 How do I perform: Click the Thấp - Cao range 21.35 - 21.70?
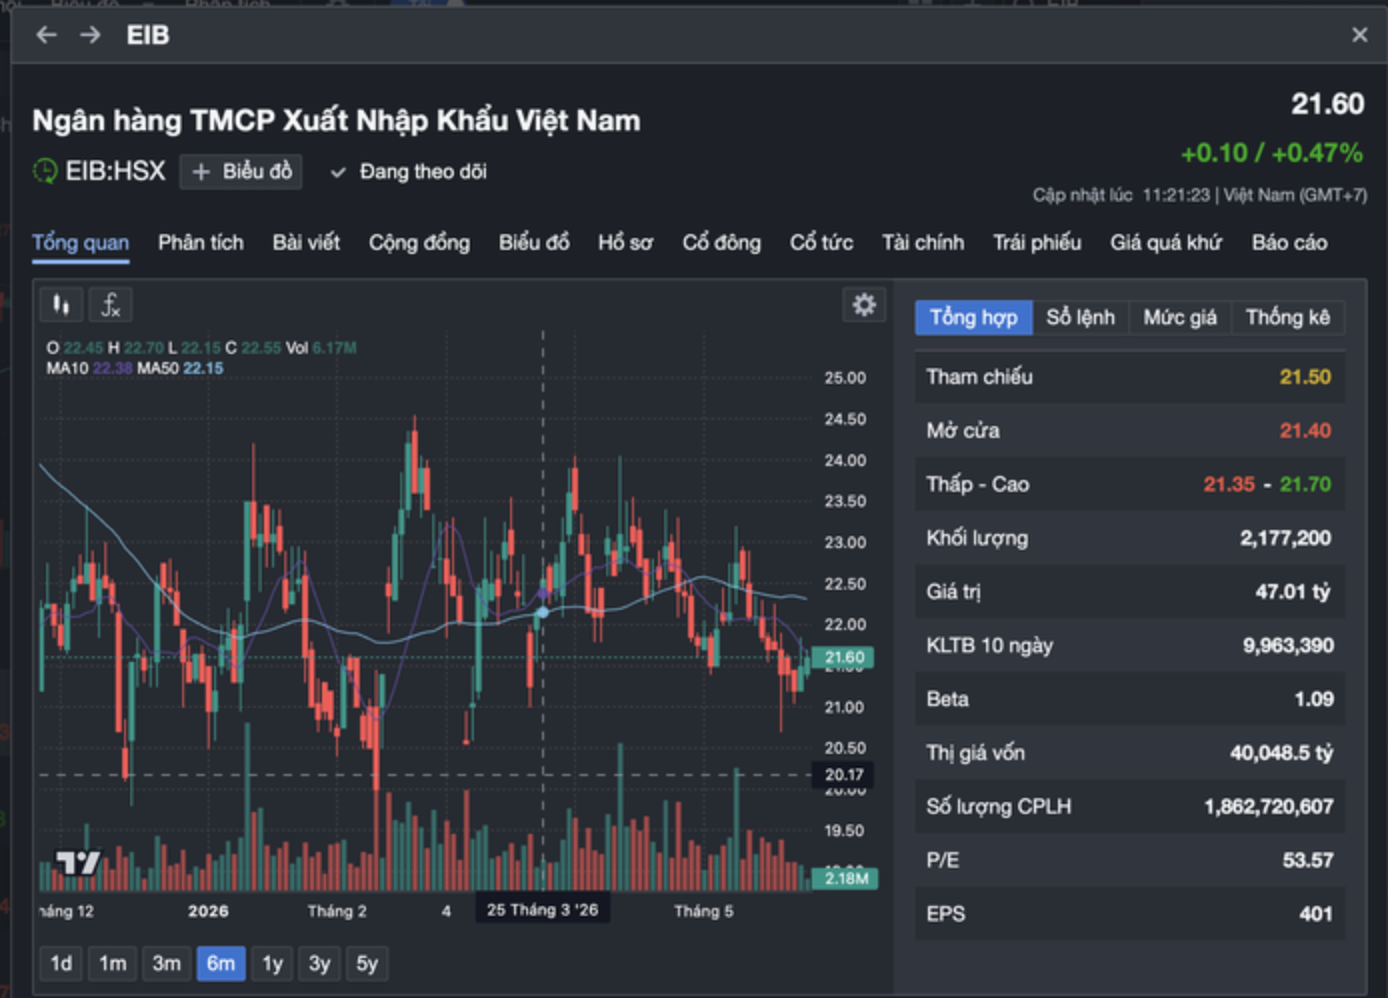tap(1267, 485)
